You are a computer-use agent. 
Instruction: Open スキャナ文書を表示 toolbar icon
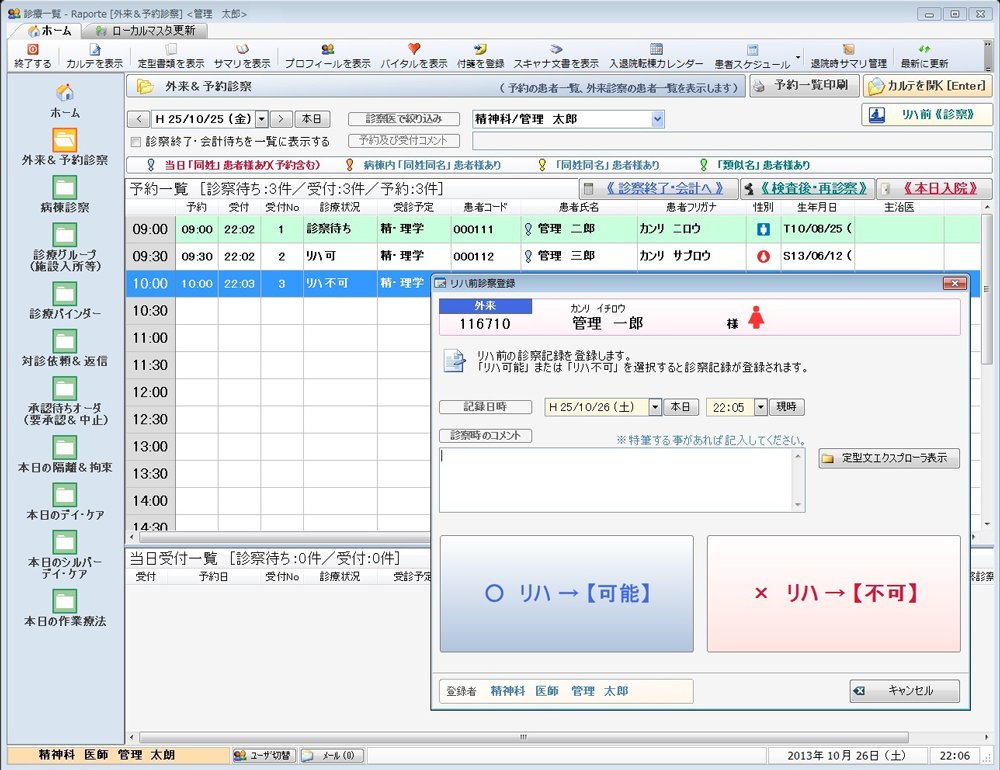coord(555,50)
